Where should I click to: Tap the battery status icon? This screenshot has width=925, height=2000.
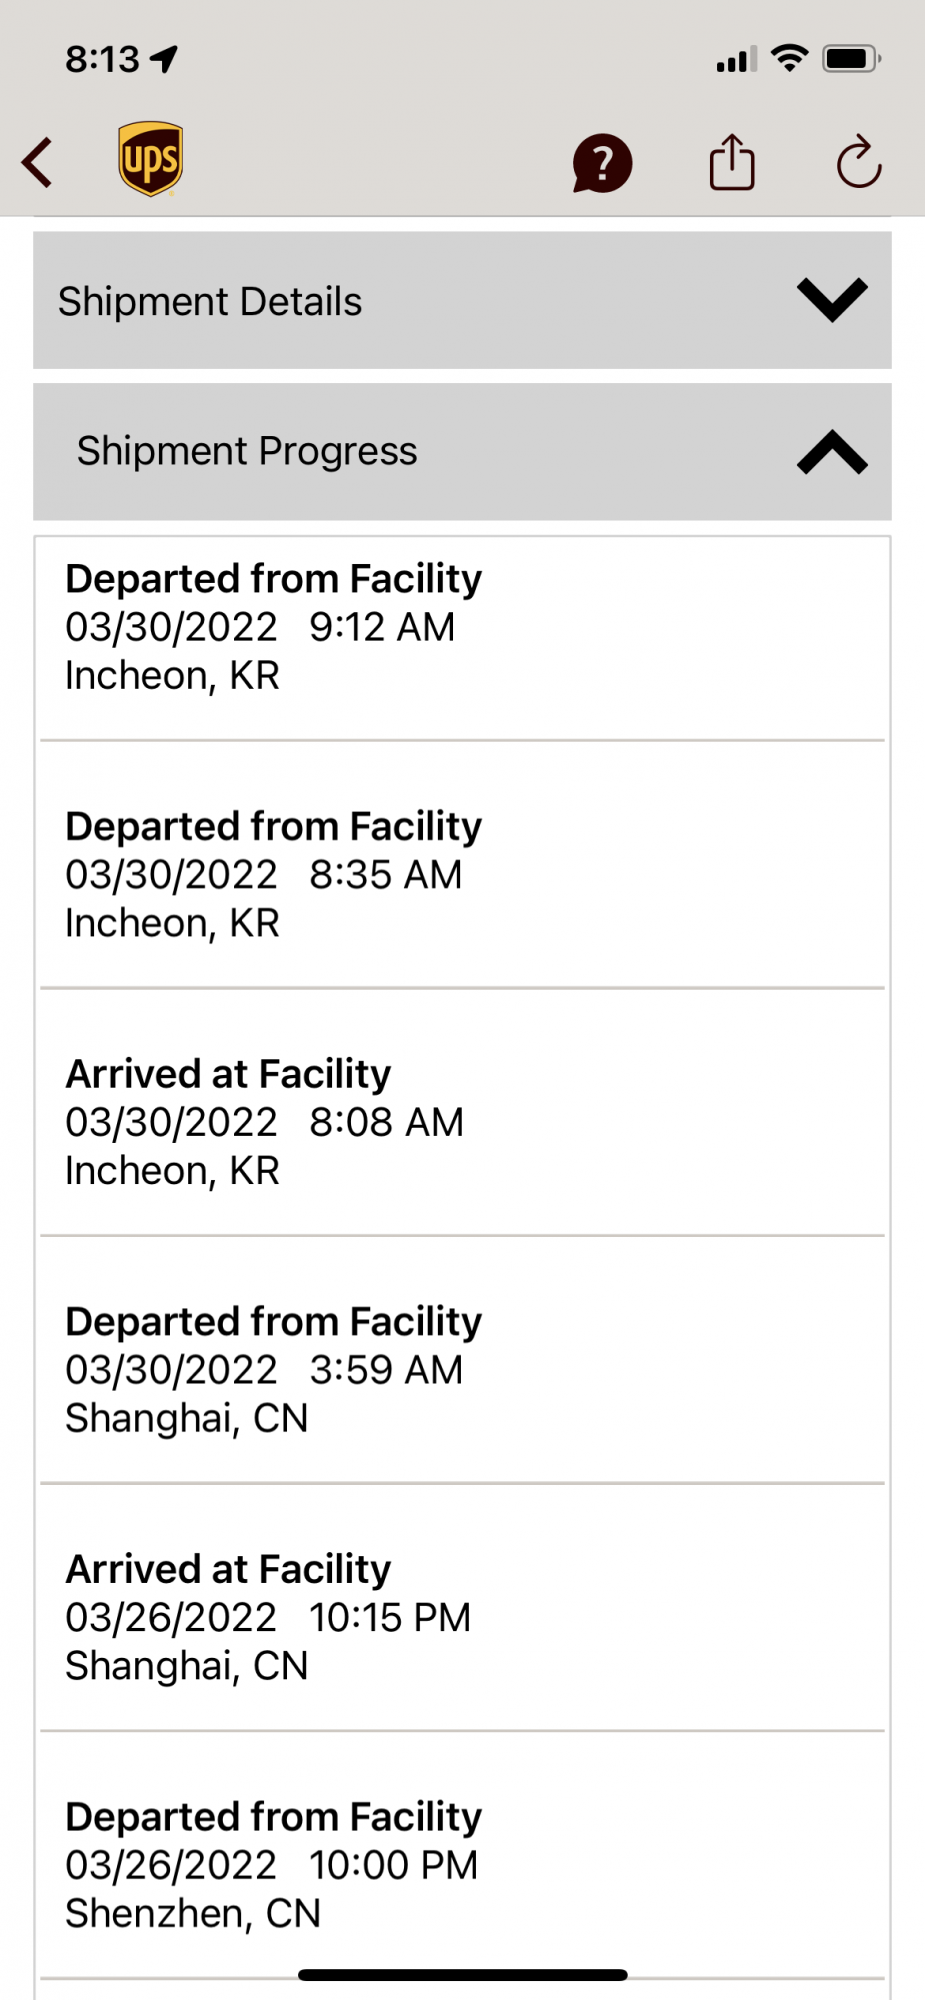pyautogui.click(x=851, y=59)
